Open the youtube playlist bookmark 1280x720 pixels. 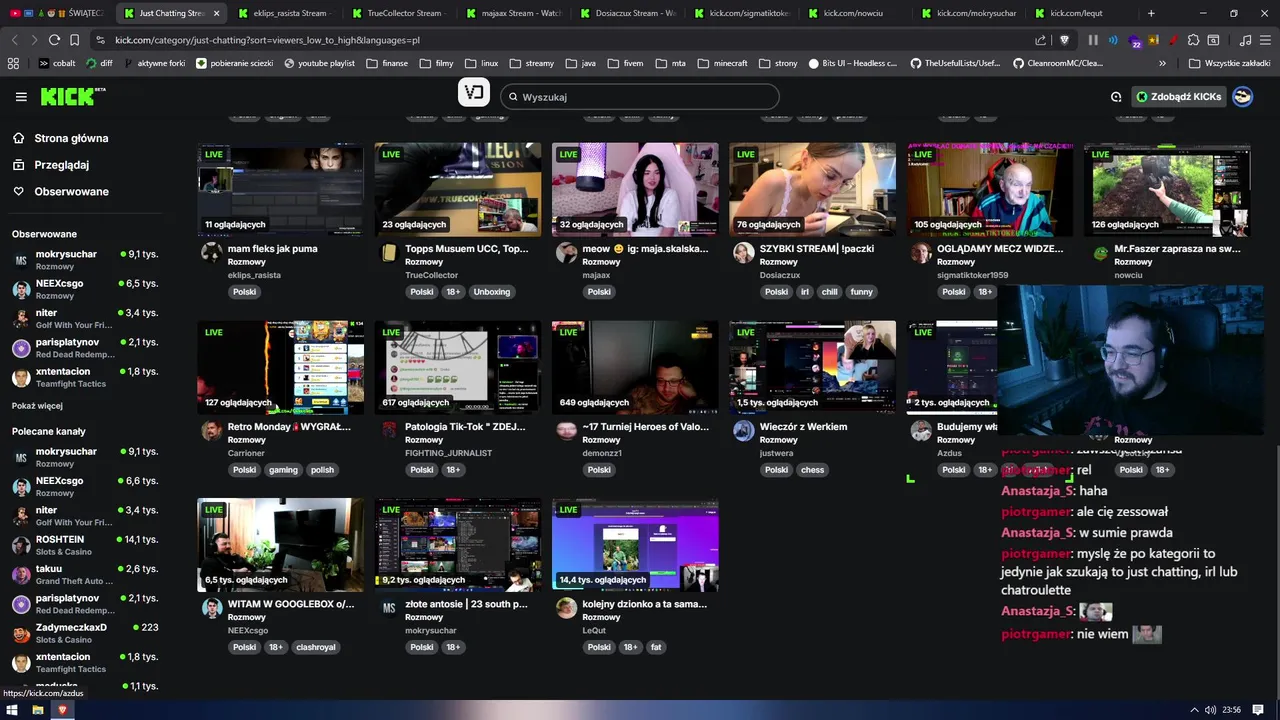tap(319, 63)
